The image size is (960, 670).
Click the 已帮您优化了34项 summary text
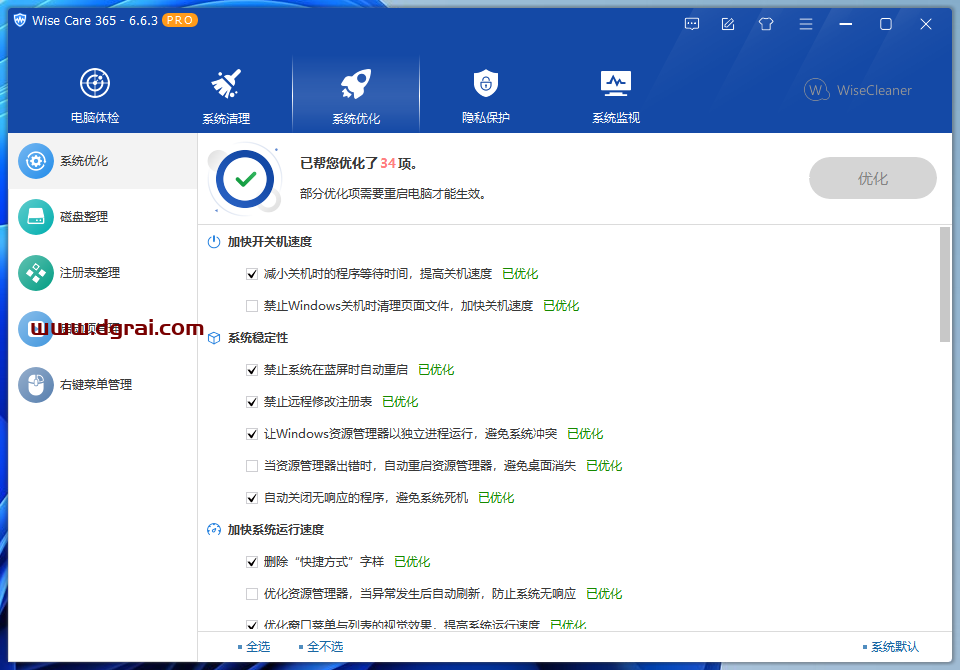click(359, 164)
